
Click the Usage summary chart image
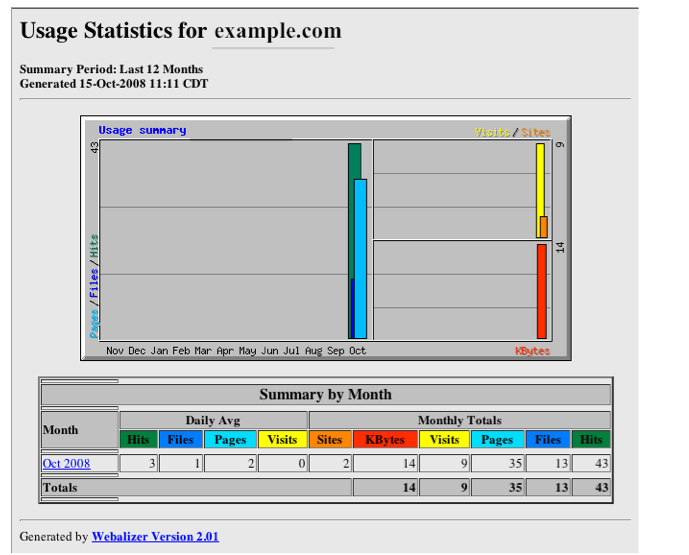tap(325, 238)
